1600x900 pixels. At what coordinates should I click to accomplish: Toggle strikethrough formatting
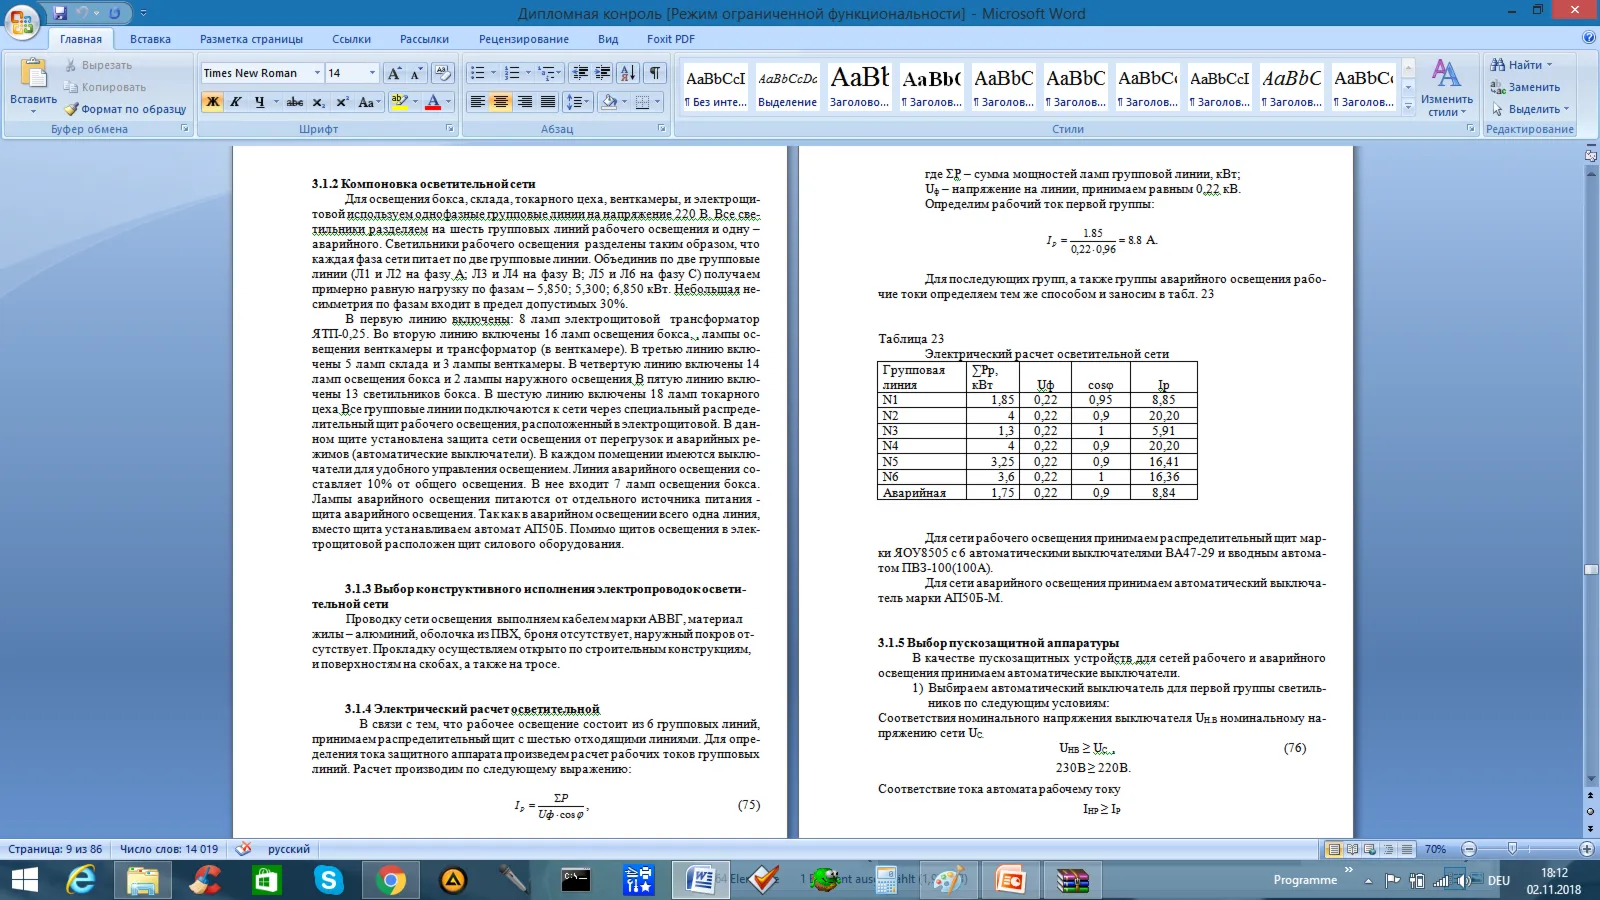(295, 102)
